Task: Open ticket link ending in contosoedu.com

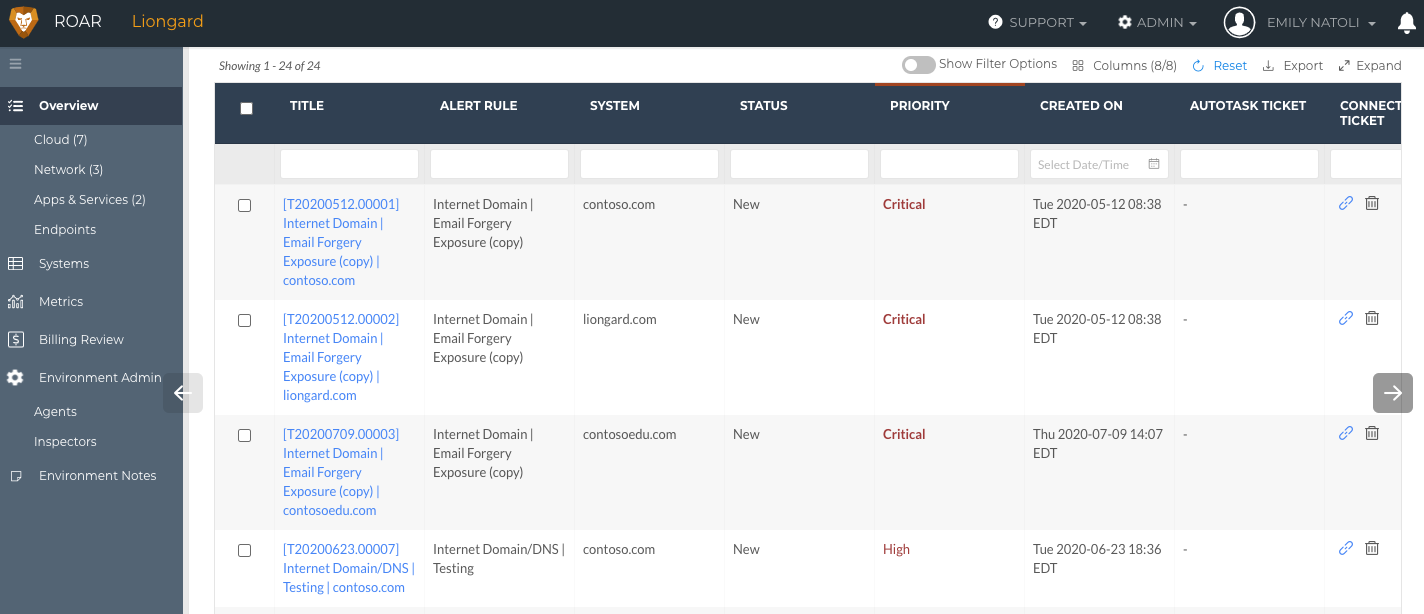Action: click(x=341, y=472)
